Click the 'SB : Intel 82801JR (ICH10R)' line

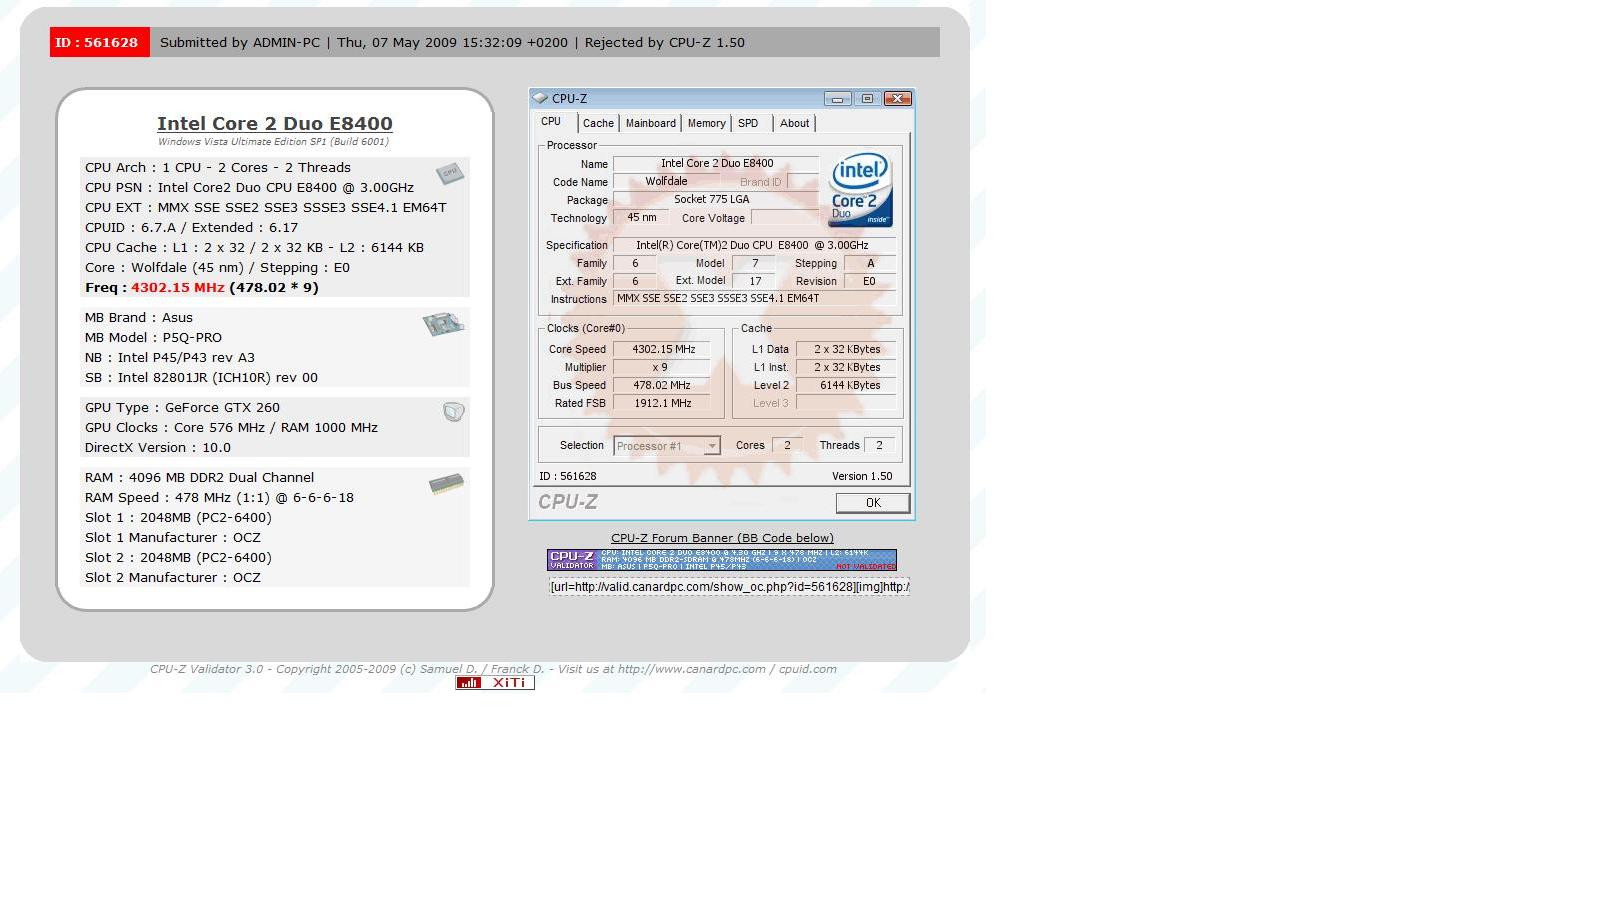[202, 377]
